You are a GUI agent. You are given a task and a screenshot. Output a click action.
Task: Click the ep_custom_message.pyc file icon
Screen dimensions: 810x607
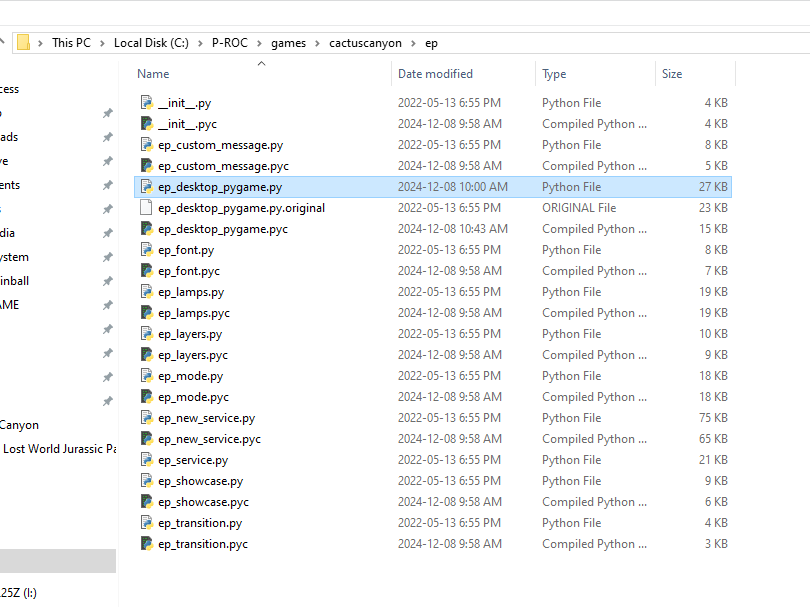coord(147,166)
